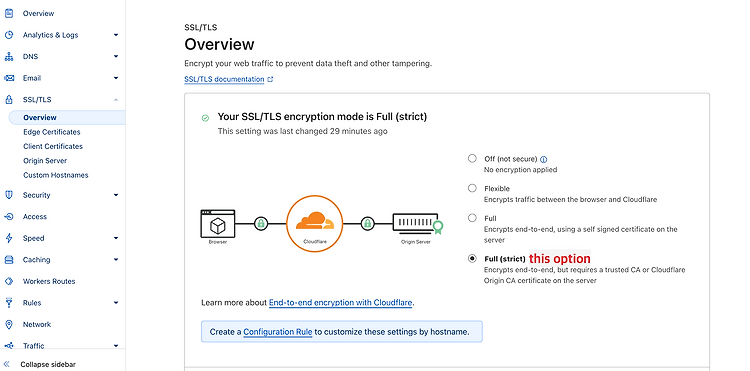Click the Email envelope icon
This screenshot has height=371, width=750.
9,78
